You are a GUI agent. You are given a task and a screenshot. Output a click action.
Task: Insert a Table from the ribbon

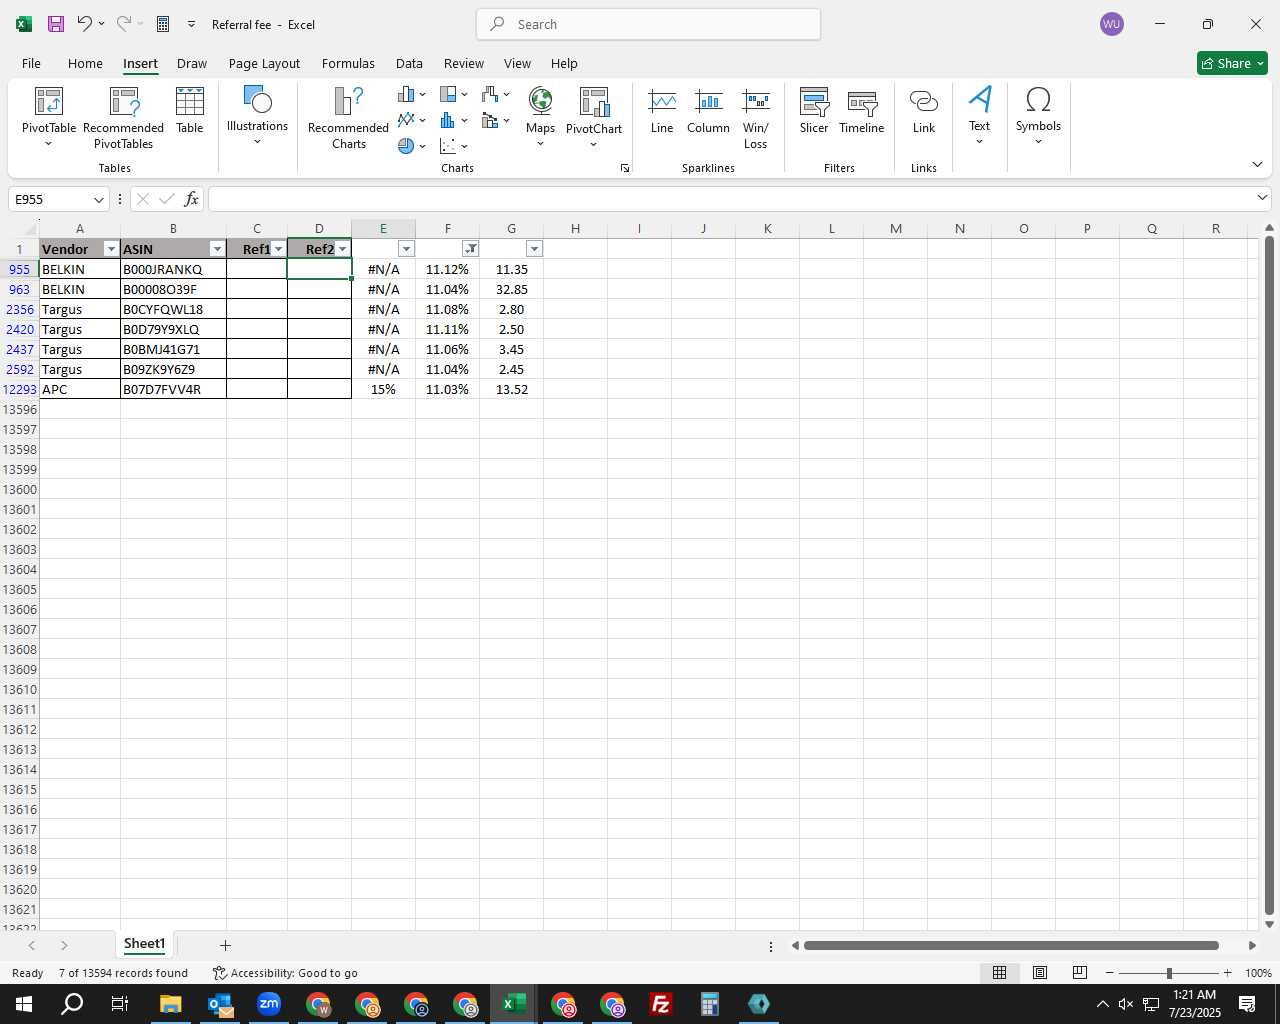190,110
